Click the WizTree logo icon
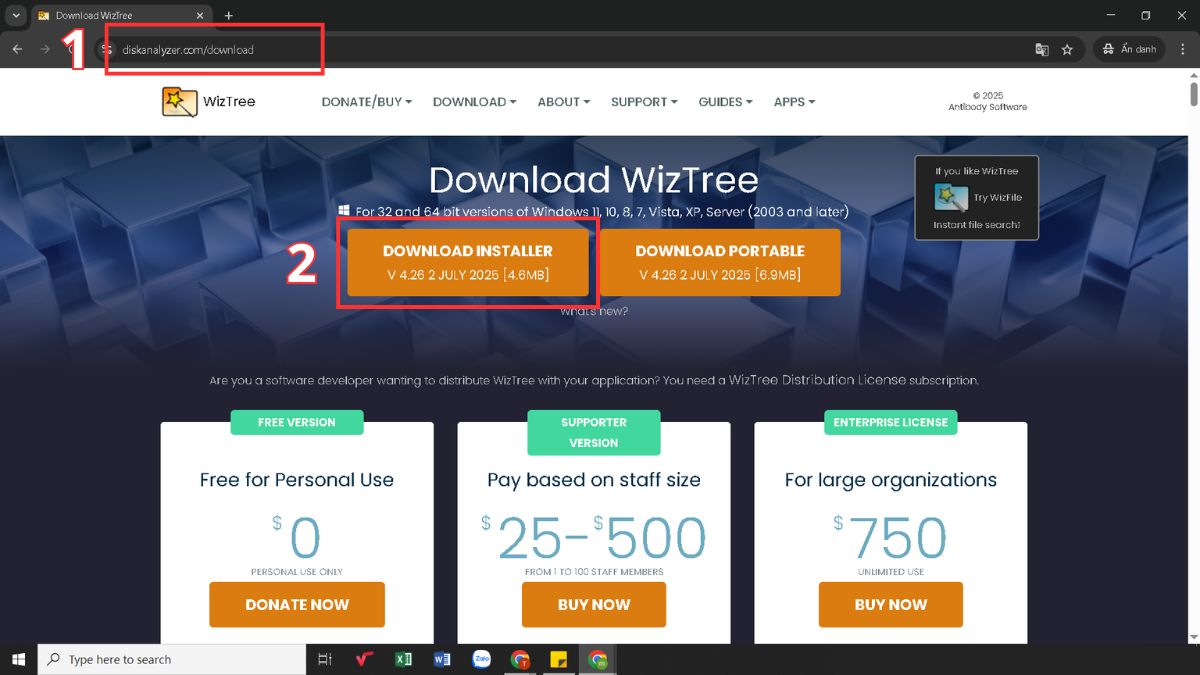This screenshot has height=675, width=1200. click(x=180, y=101)
